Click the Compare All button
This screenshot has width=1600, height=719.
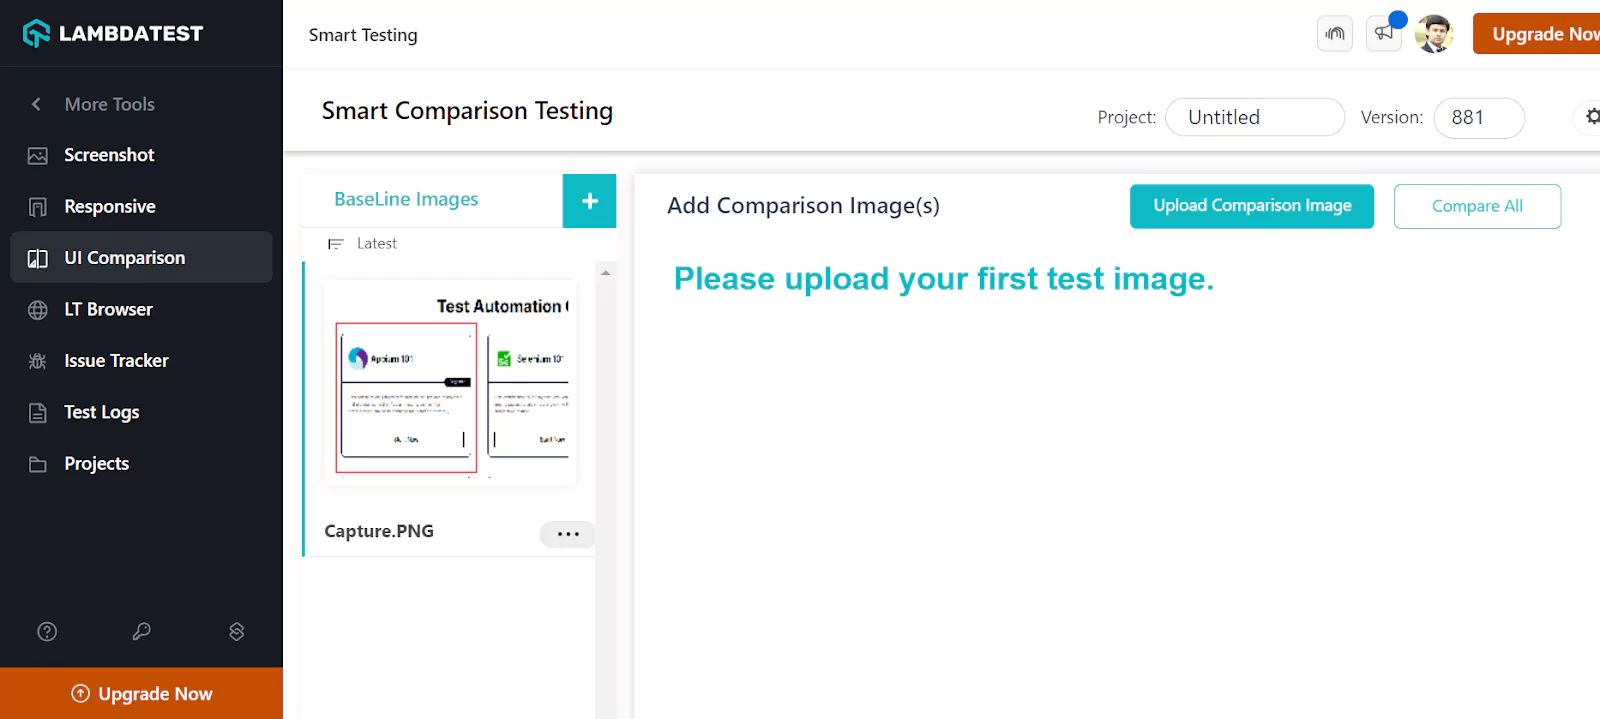(x=1477, y=206)
